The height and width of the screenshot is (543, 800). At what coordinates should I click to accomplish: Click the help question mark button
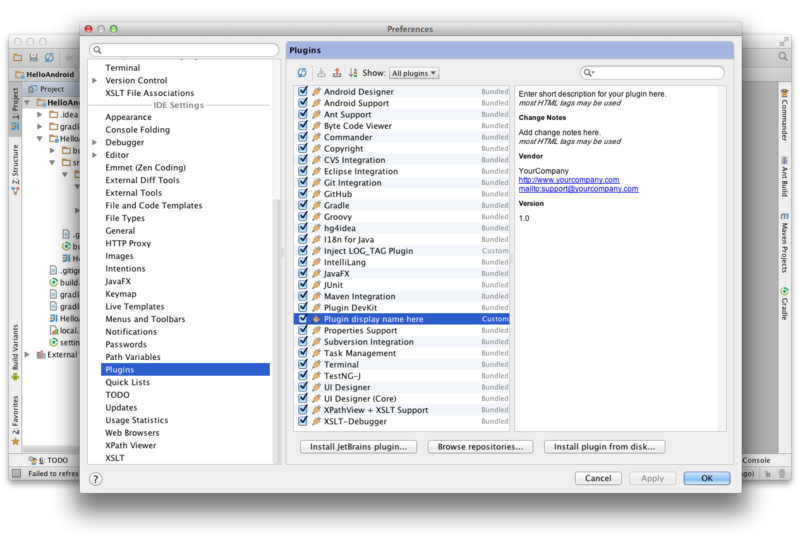pos(95,479)
